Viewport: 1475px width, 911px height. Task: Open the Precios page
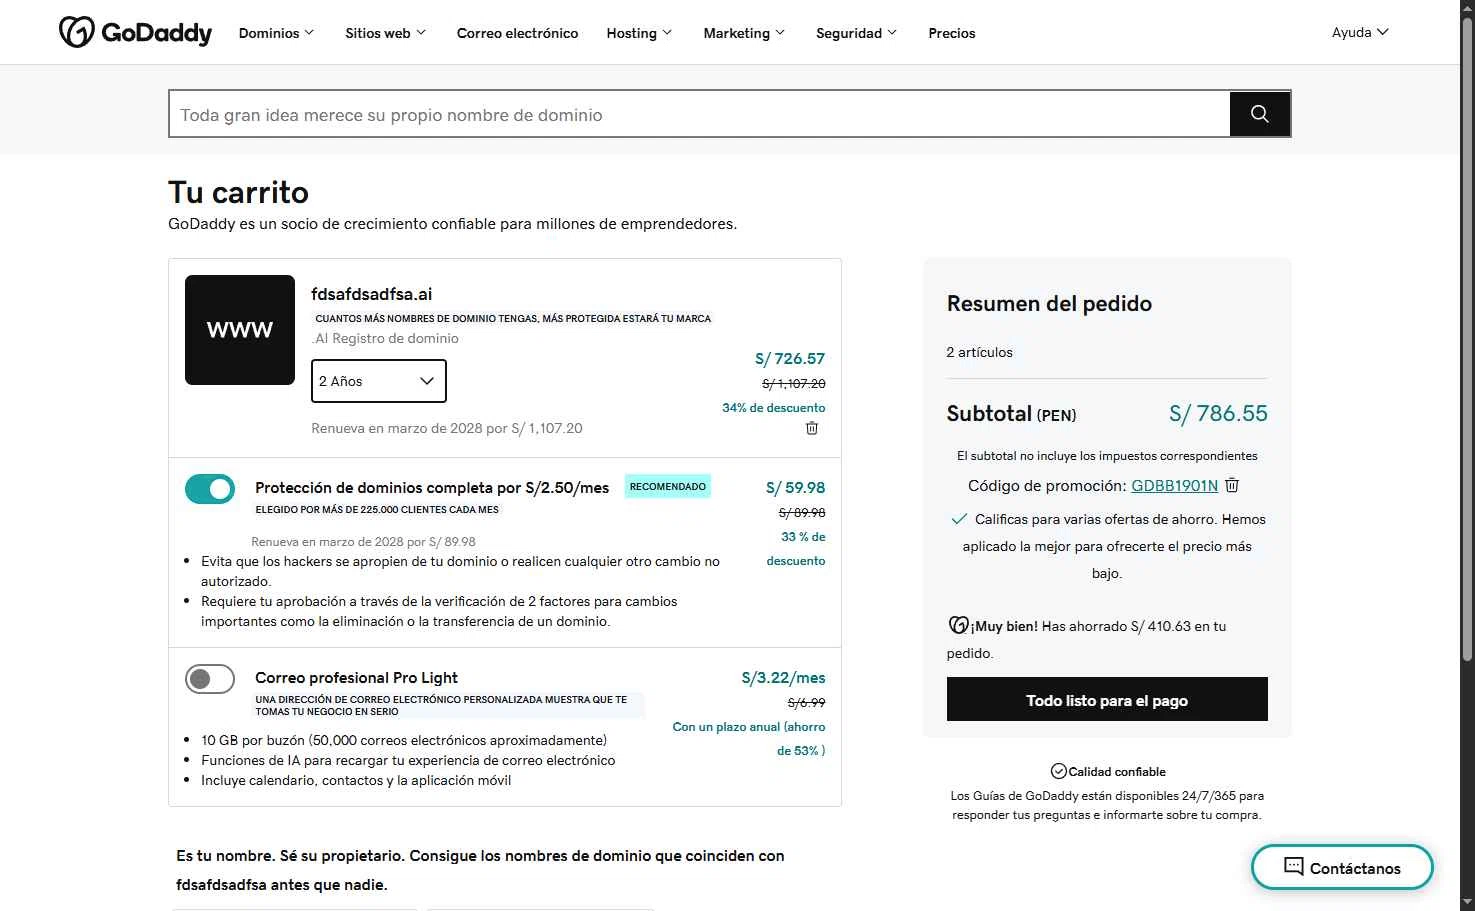[x=952, y=33]
